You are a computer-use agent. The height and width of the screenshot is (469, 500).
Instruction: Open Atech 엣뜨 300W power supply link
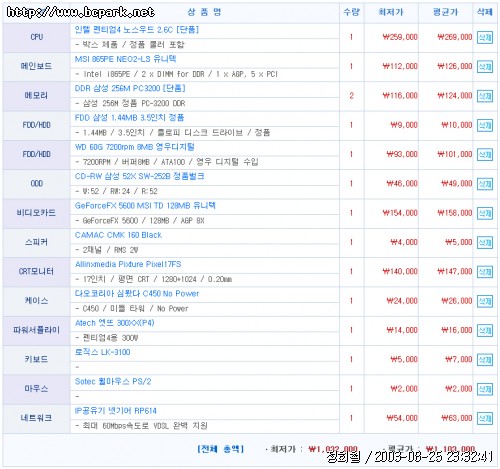[114, 323]
